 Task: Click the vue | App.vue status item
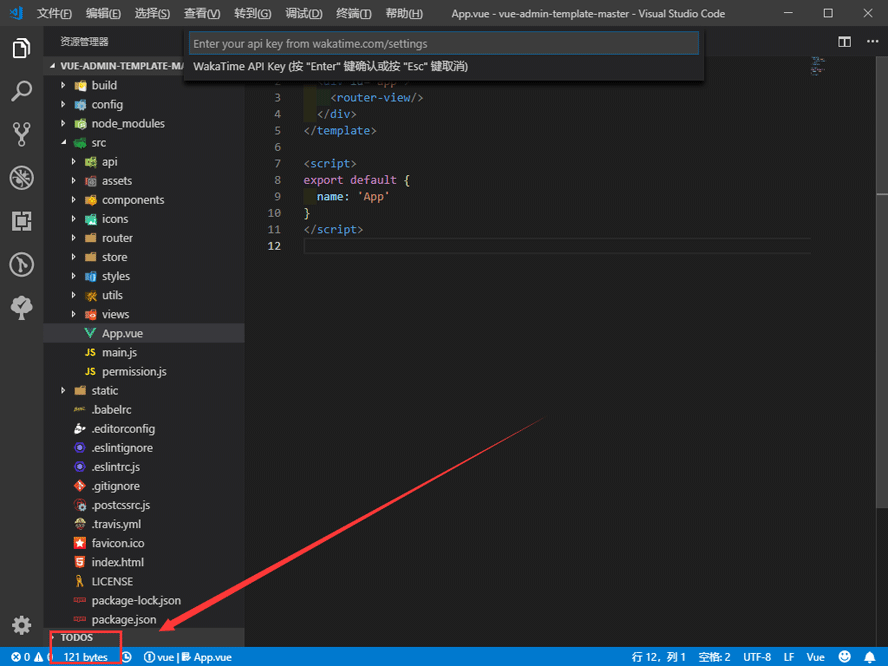coord(187,657)
